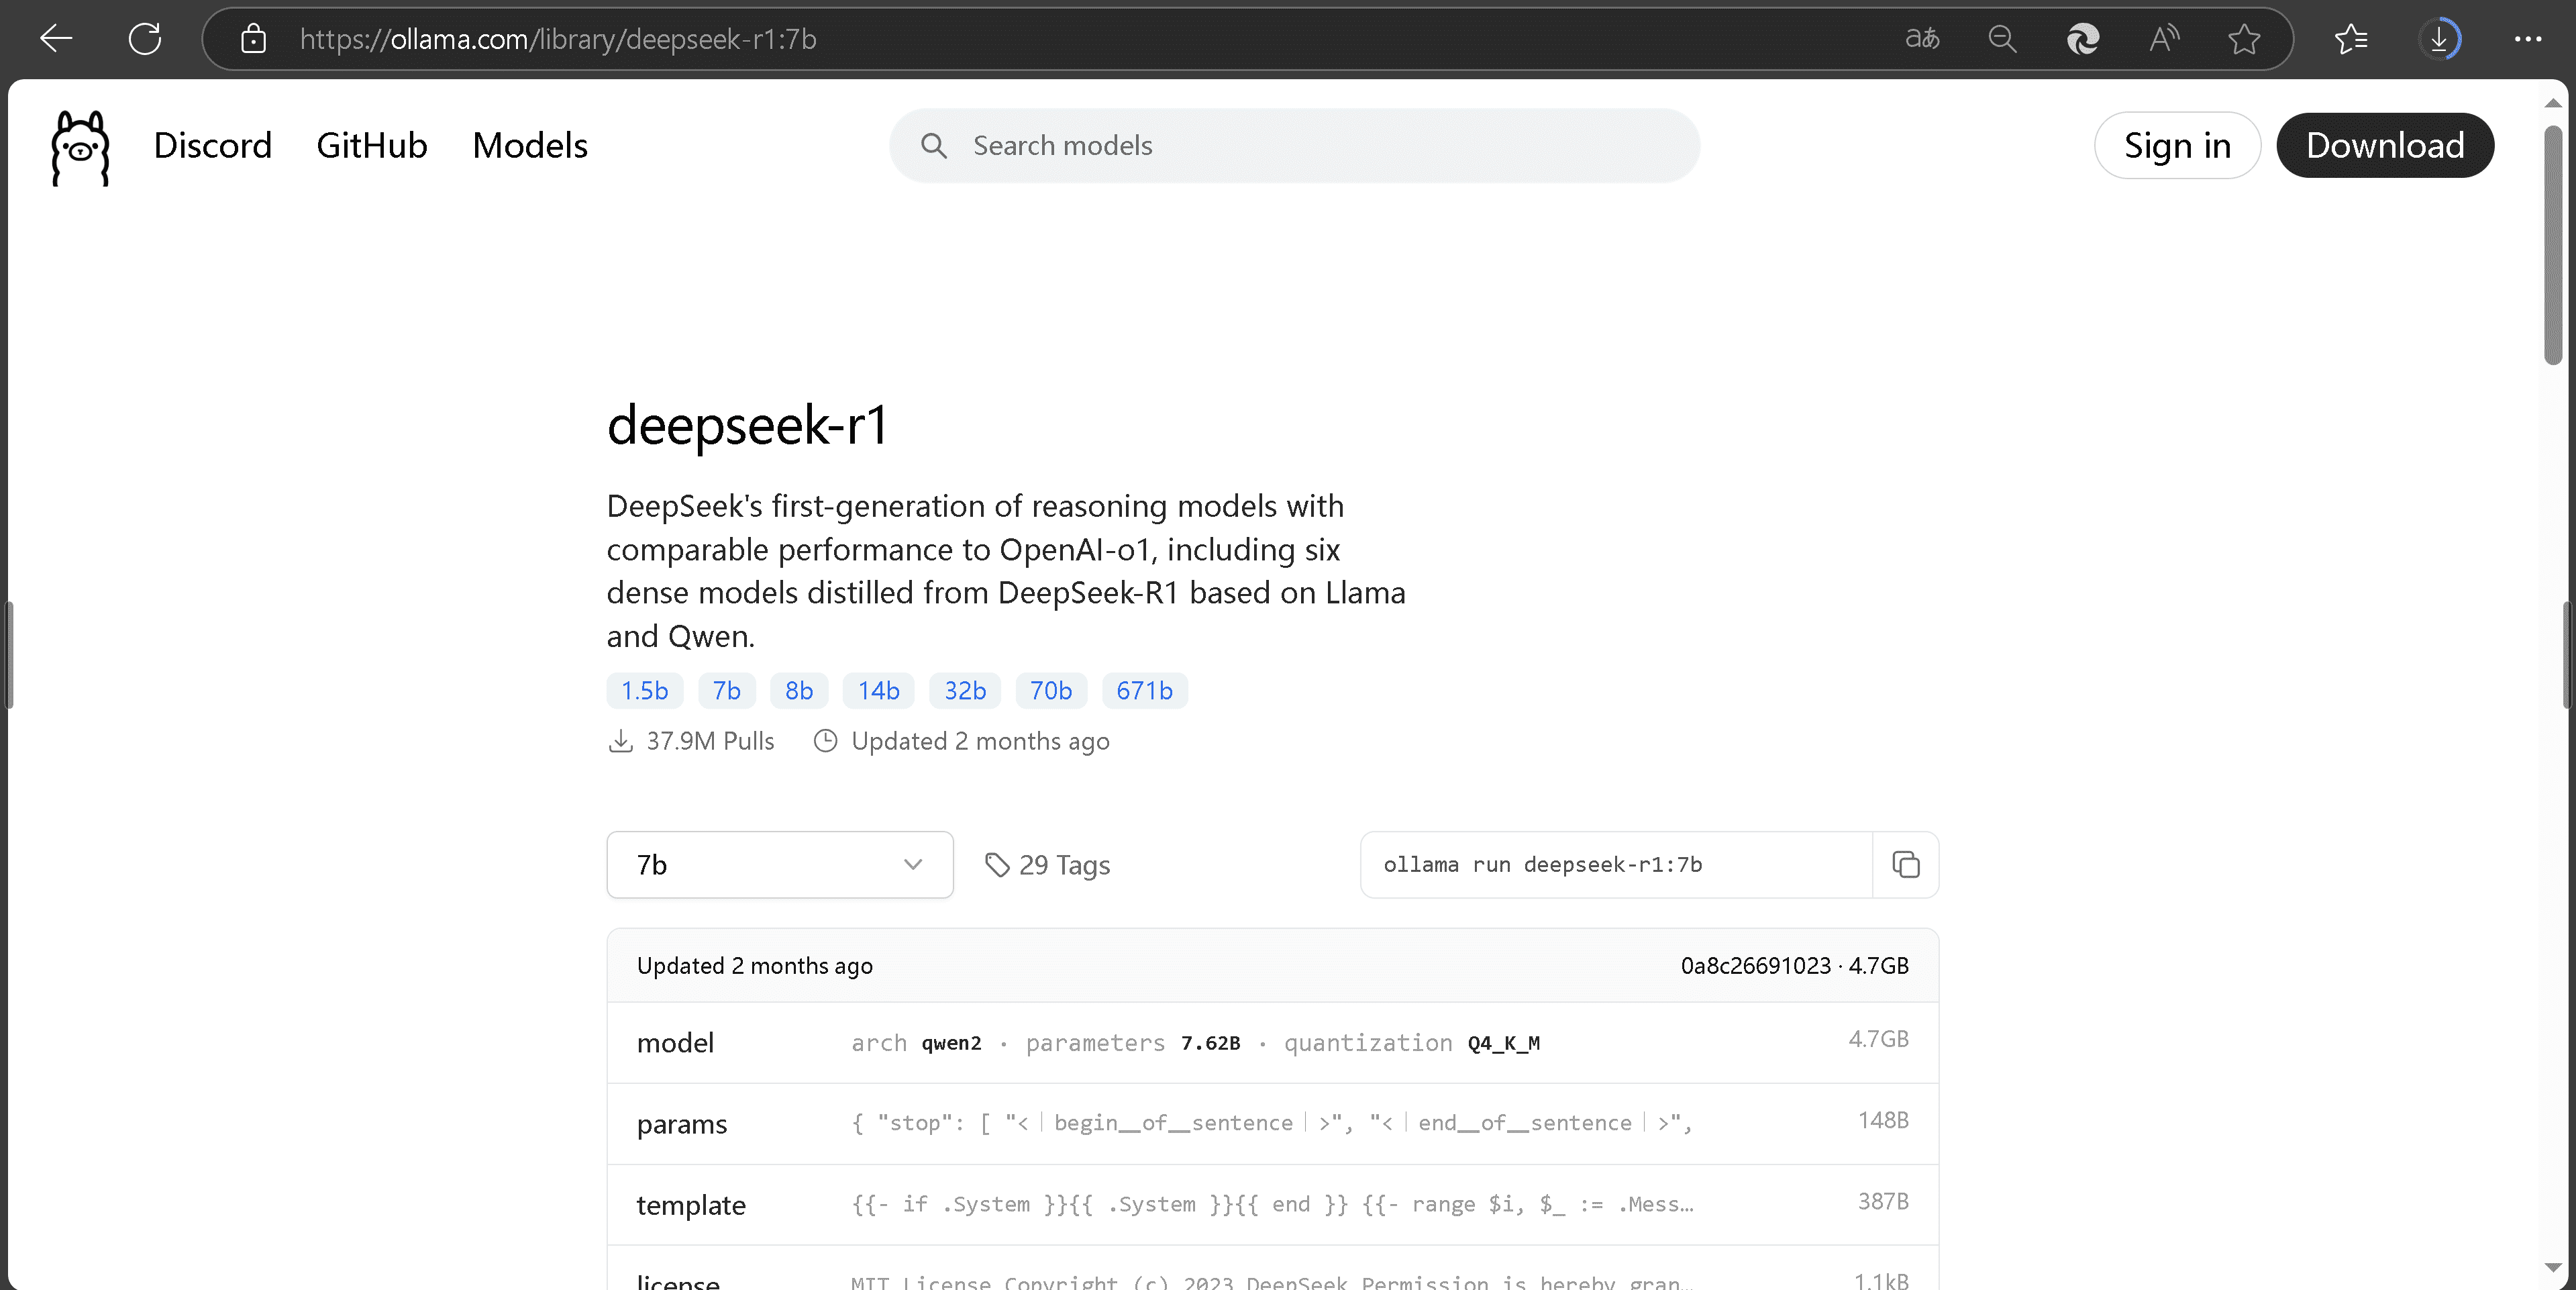Open the GitHub nav link
The width and height of the screenshot is (2576, 1290).
pos(372,145)
